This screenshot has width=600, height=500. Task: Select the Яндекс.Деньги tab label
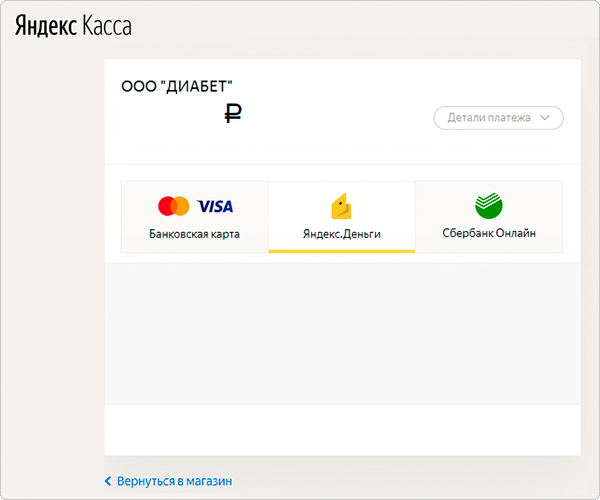tap(342, 234)
